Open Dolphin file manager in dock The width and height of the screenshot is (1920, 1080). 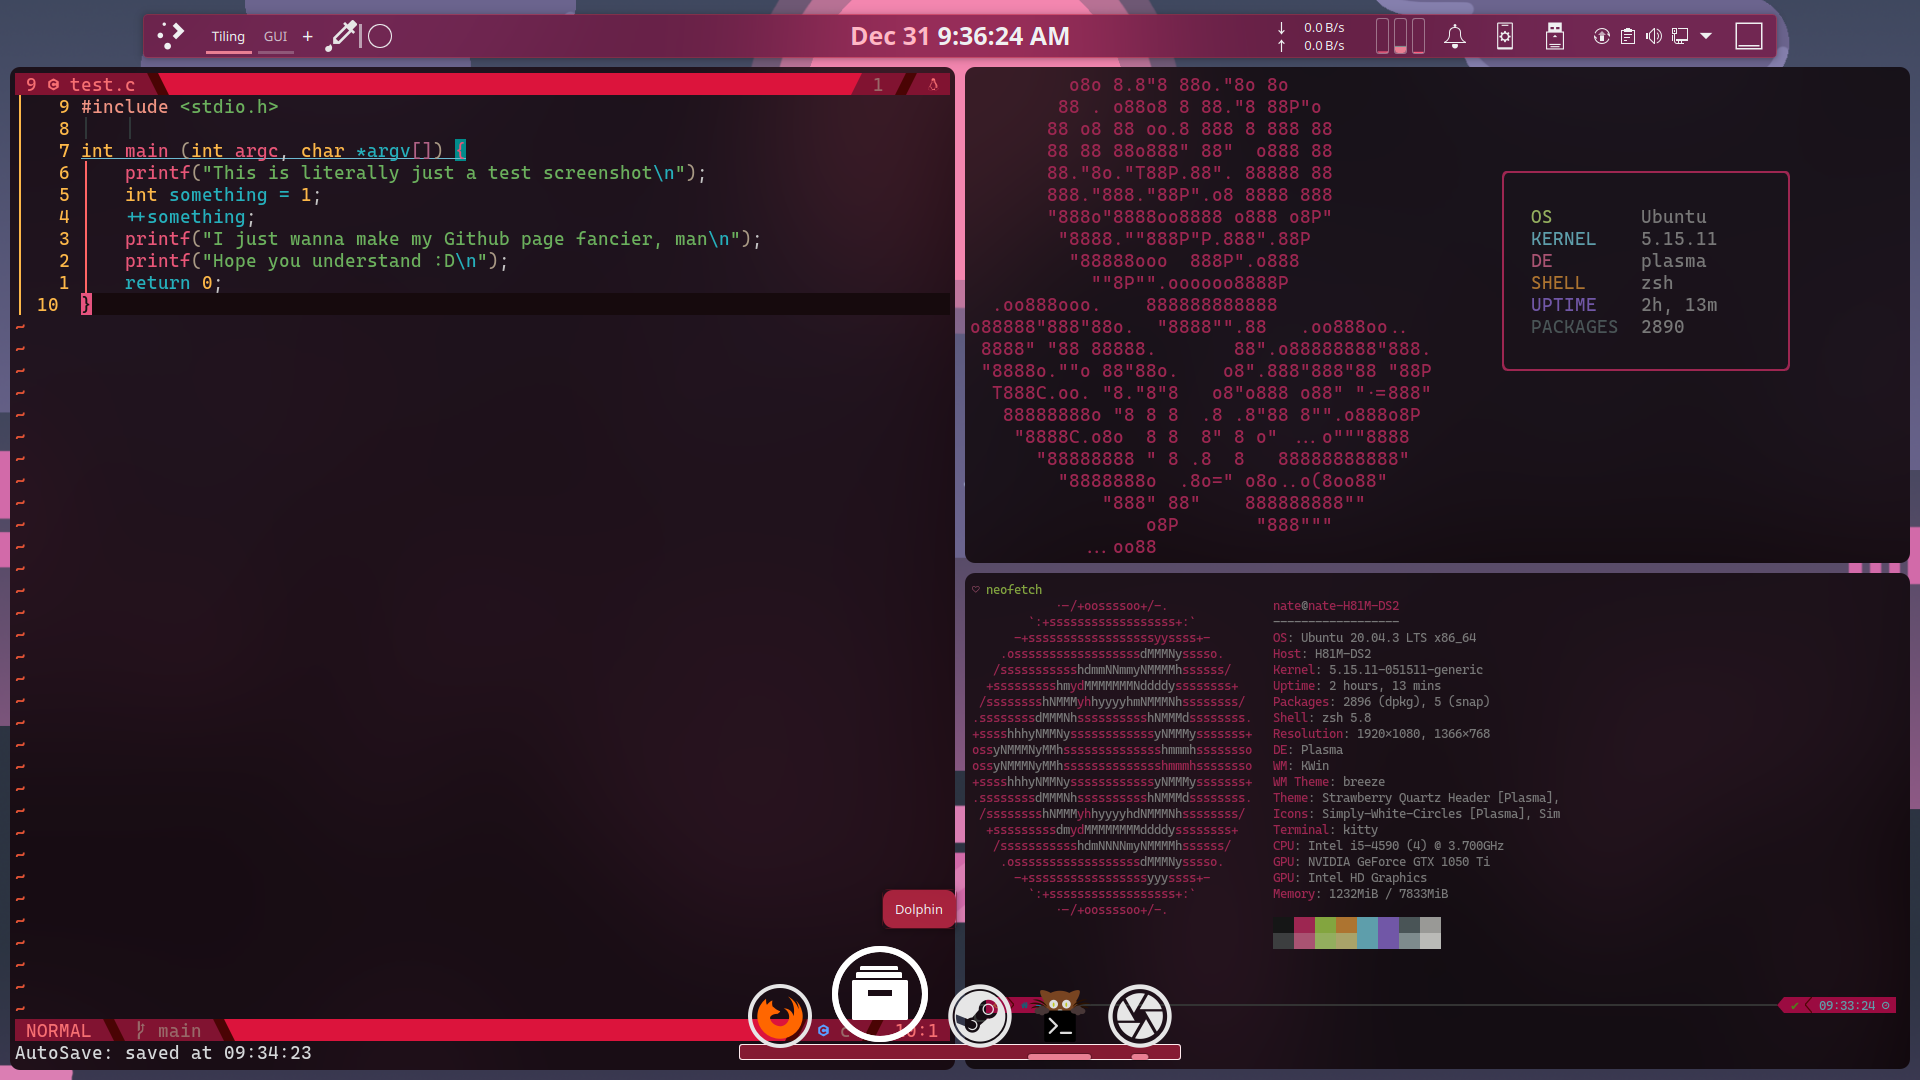point(879,995)
